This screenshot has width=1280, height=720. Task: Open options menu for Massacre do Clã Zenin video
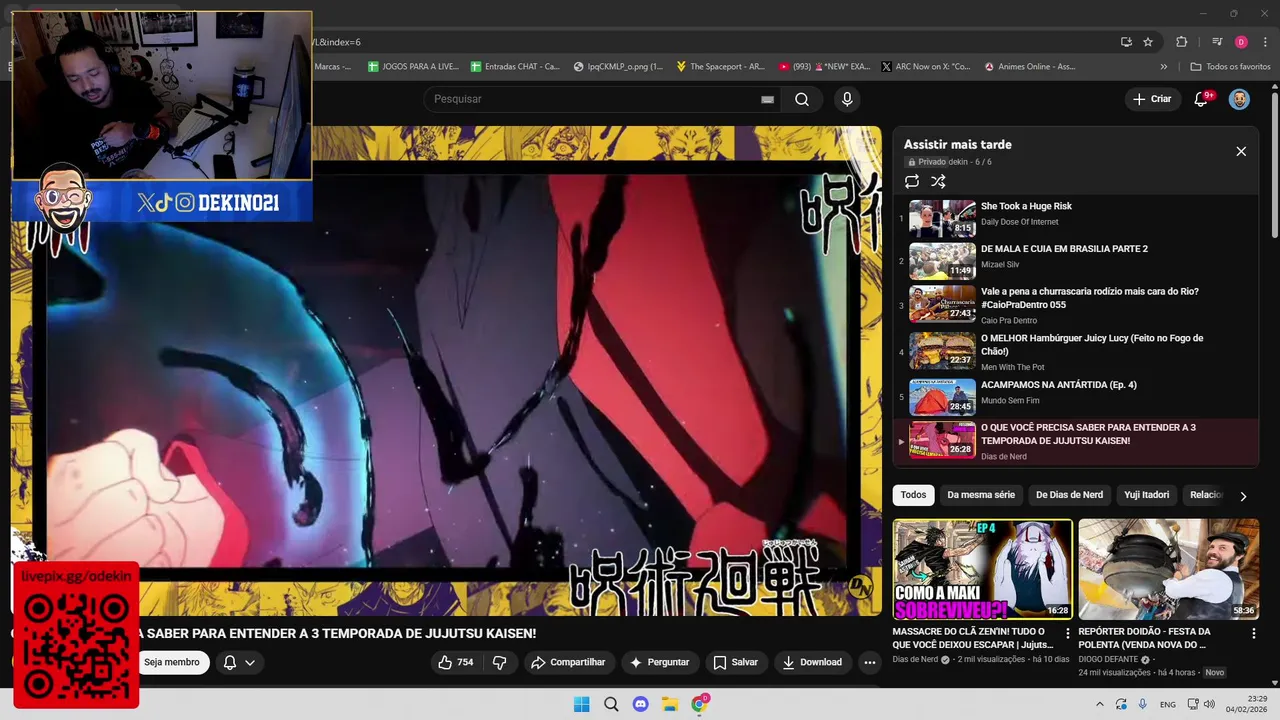click(x=1068, y=633)
